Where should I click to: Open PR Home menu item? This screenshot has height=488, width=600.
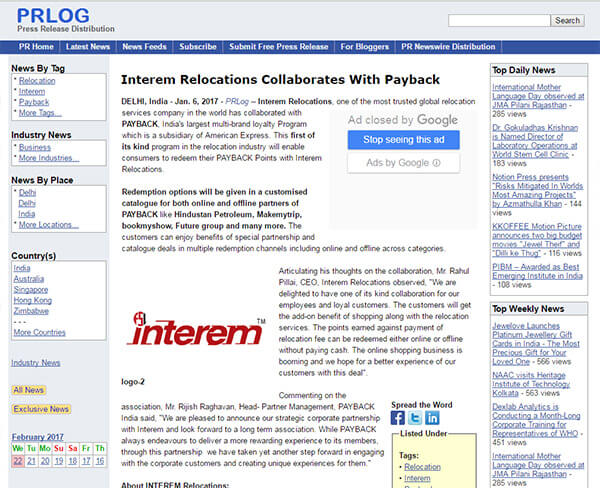pos(36,47)
